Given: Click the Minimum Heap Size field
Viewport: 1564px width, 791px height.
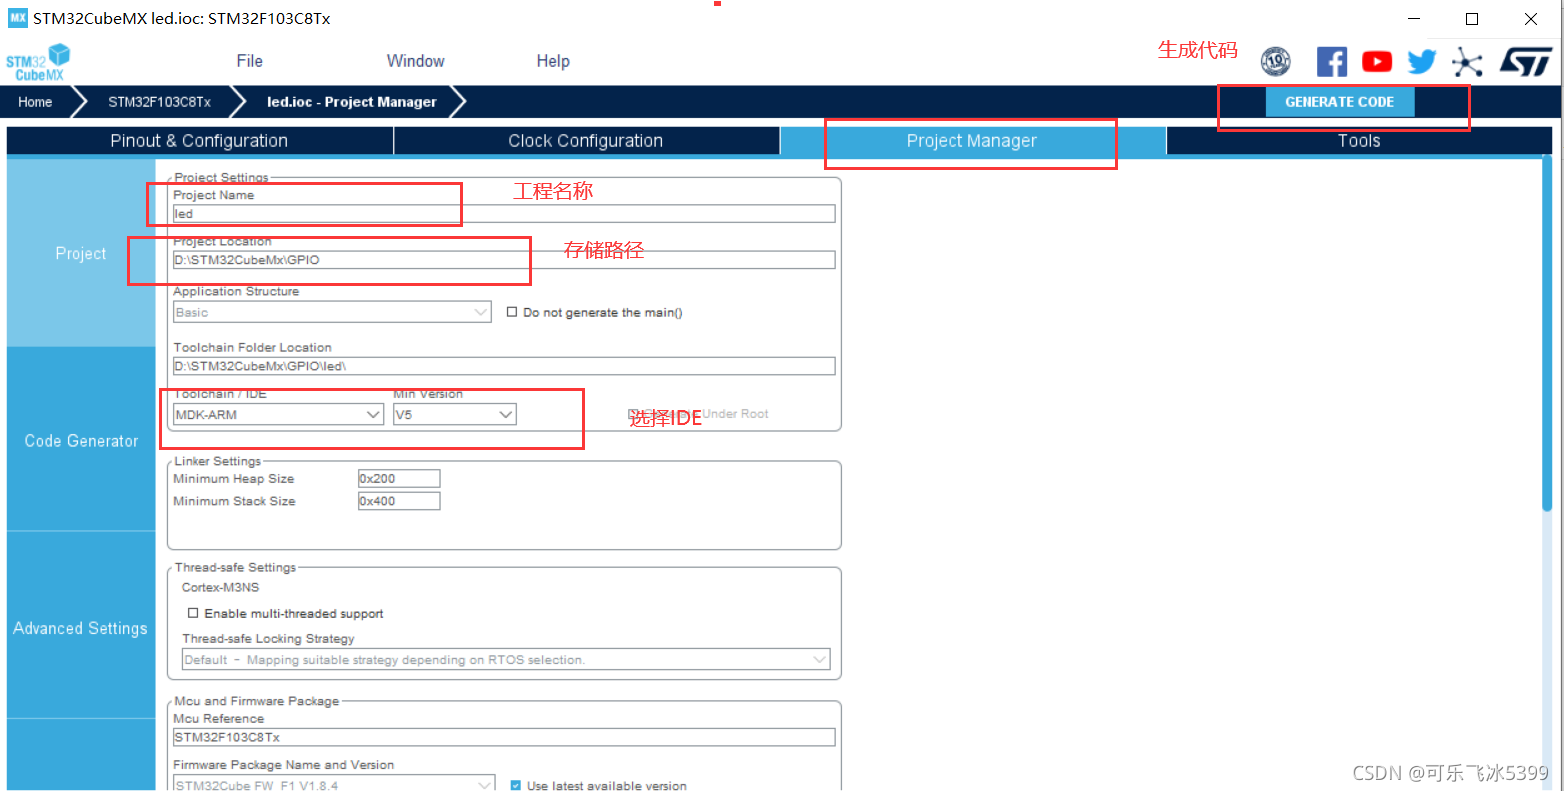Looking at the screenshot, I should 399,479.
